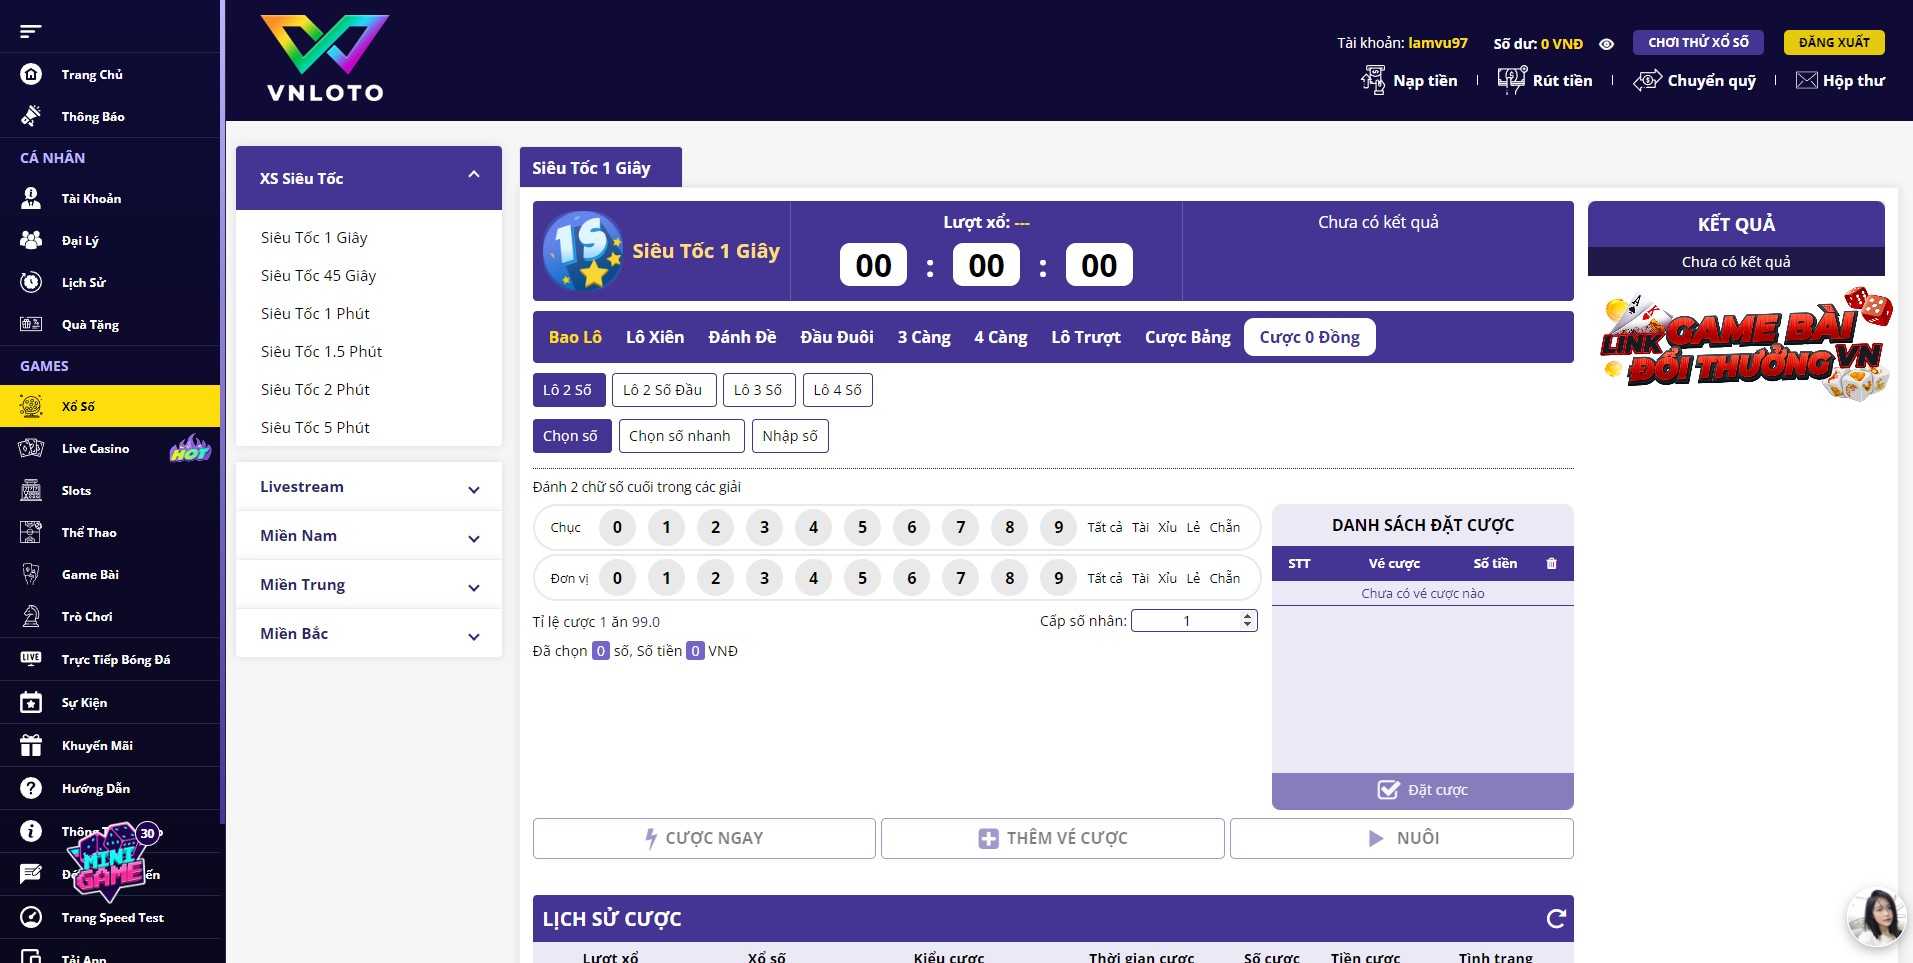Switch to Lô Trượt tab
Image resolution: width=1913 pixels, height=963 pixels.
click(x=1086, y=337)
